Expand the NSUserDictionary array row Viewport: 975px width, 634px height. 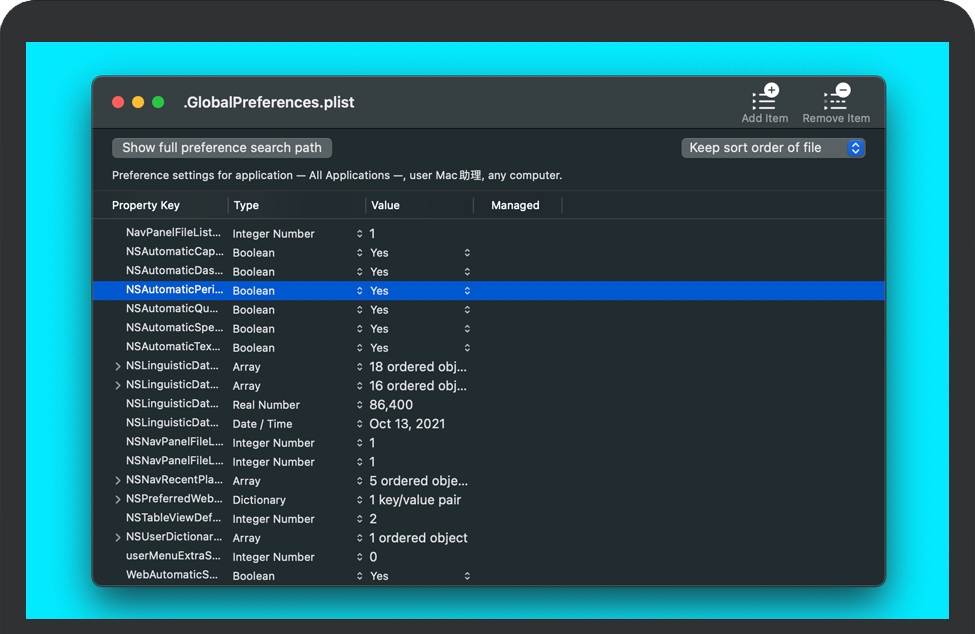click(x=118, y=538)
